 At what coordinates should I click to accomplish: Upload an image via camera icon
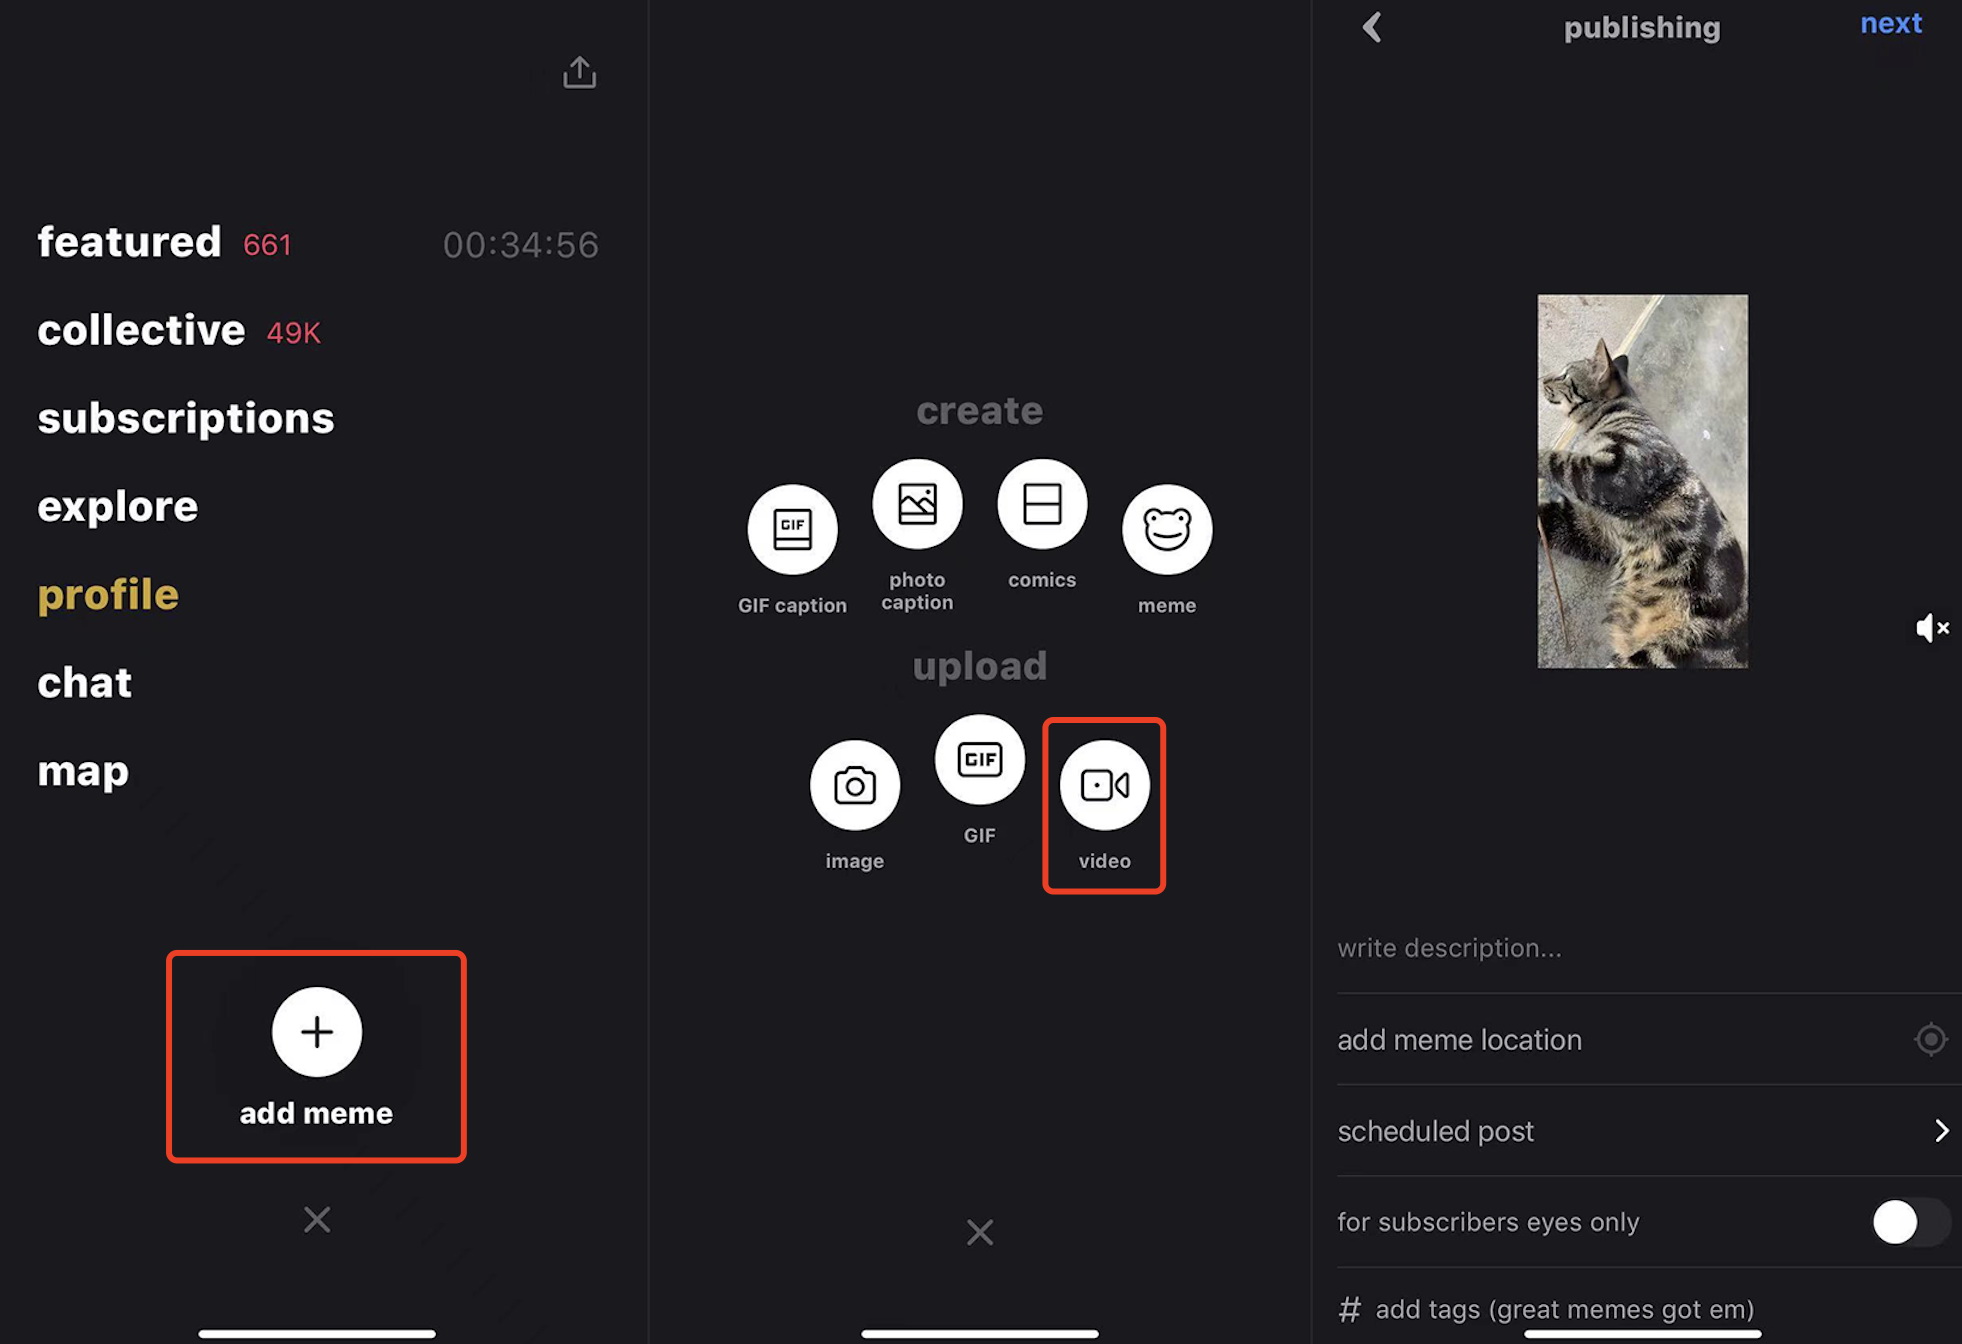[x=854, y=785]
